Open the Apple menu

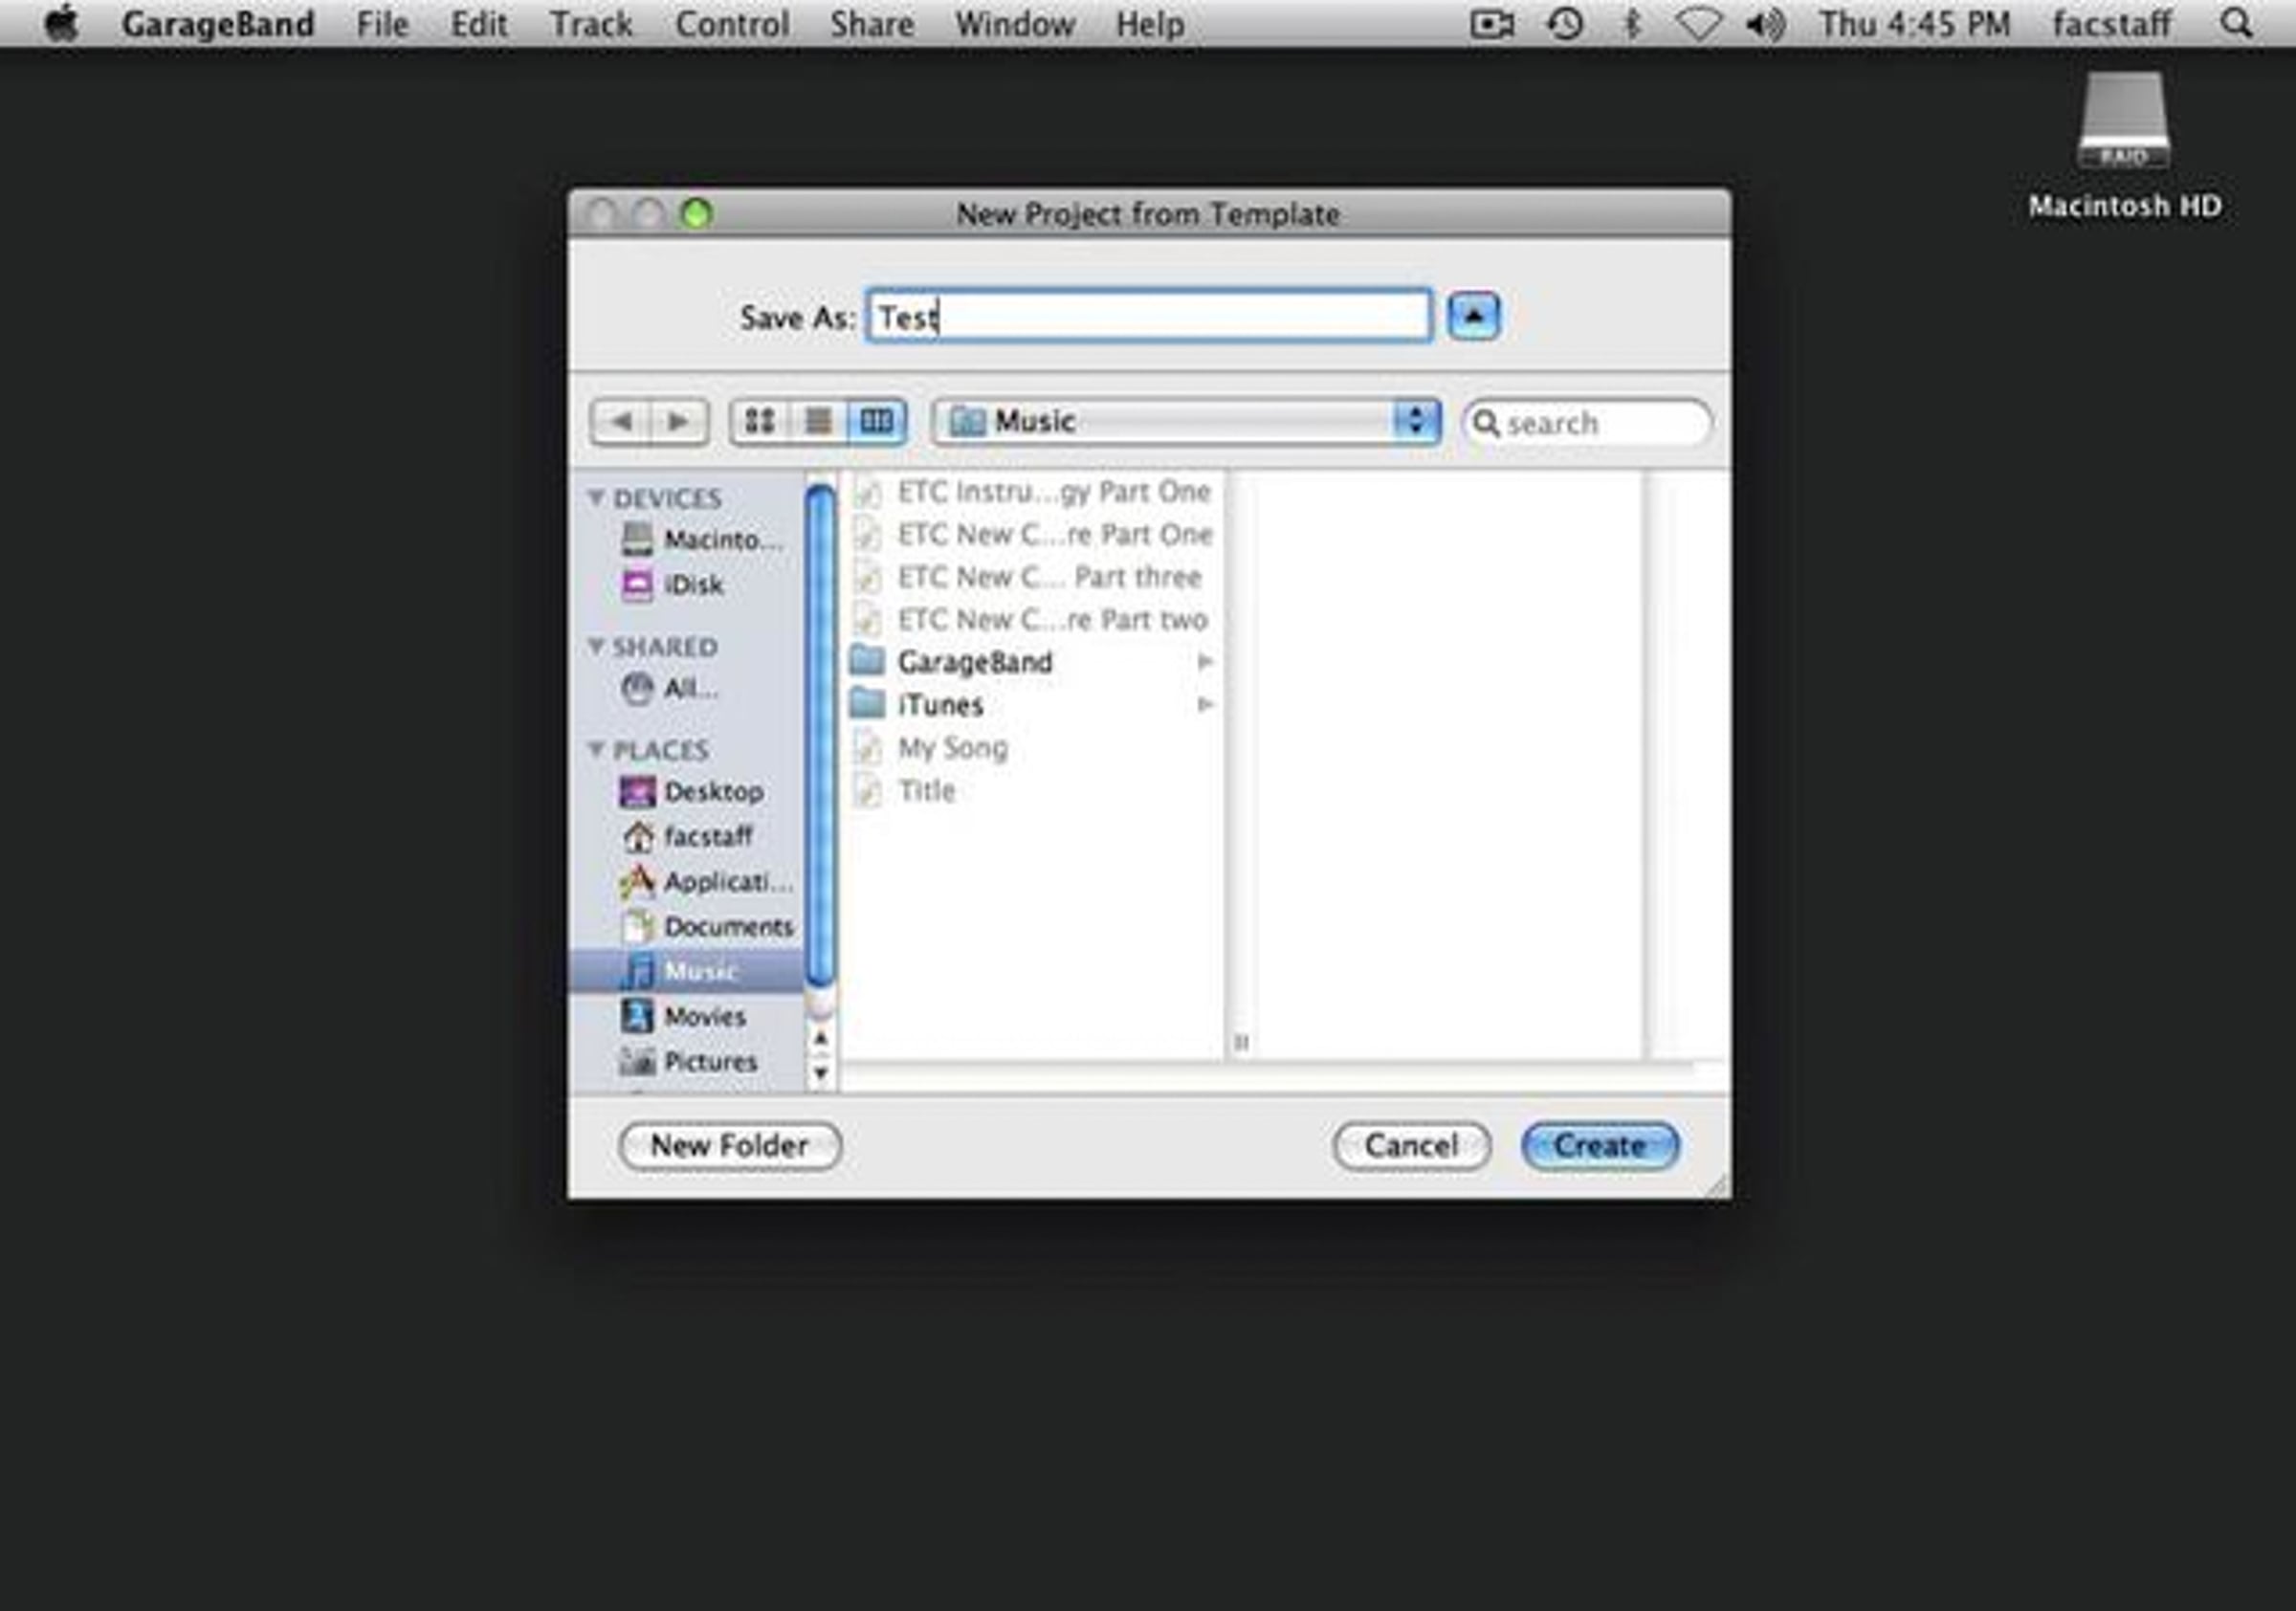point(62,22)
